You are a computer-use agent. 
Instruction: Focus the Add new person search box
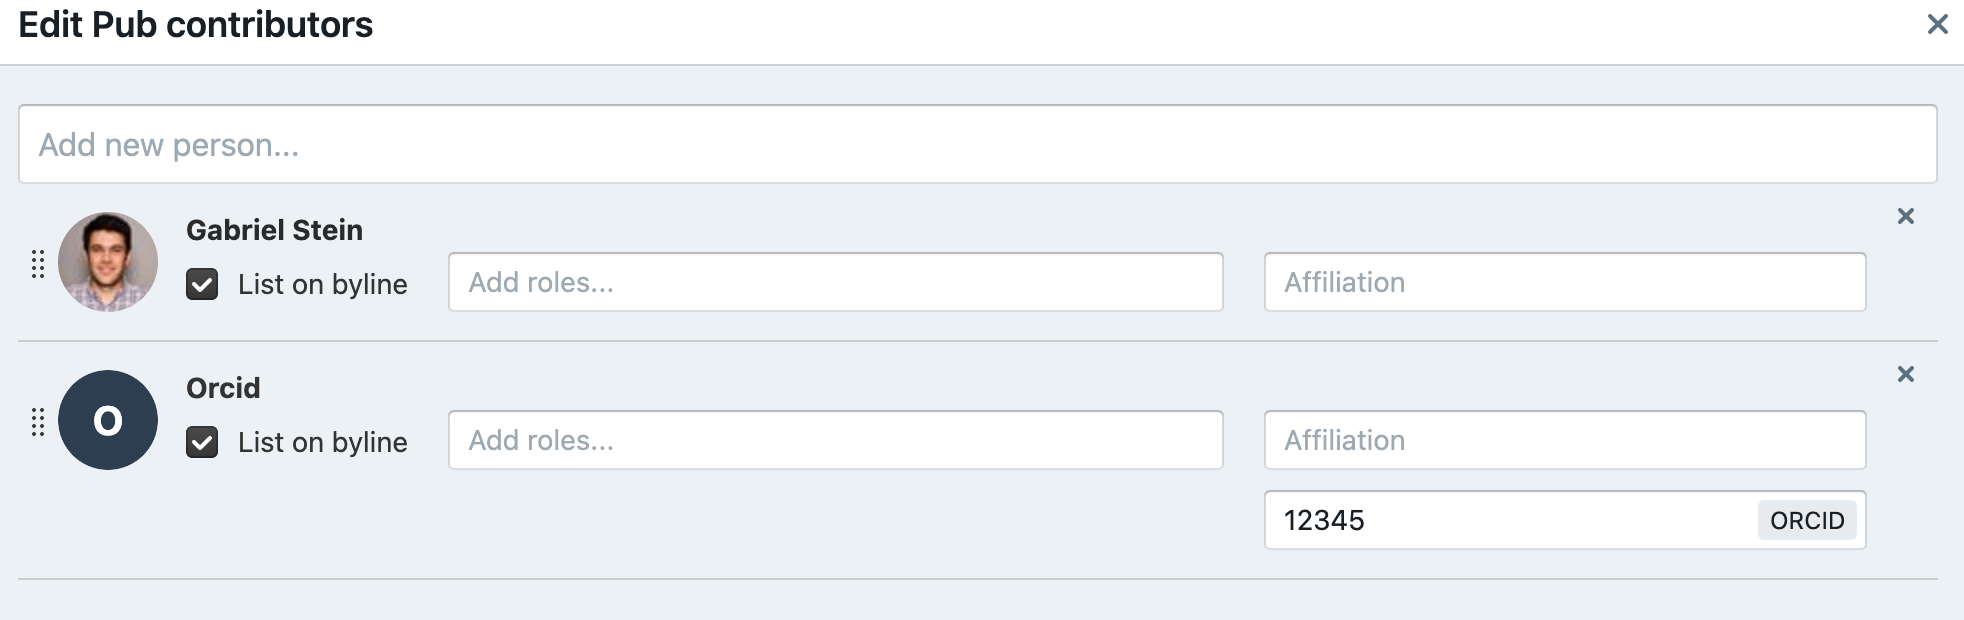(x=978, y=144)
